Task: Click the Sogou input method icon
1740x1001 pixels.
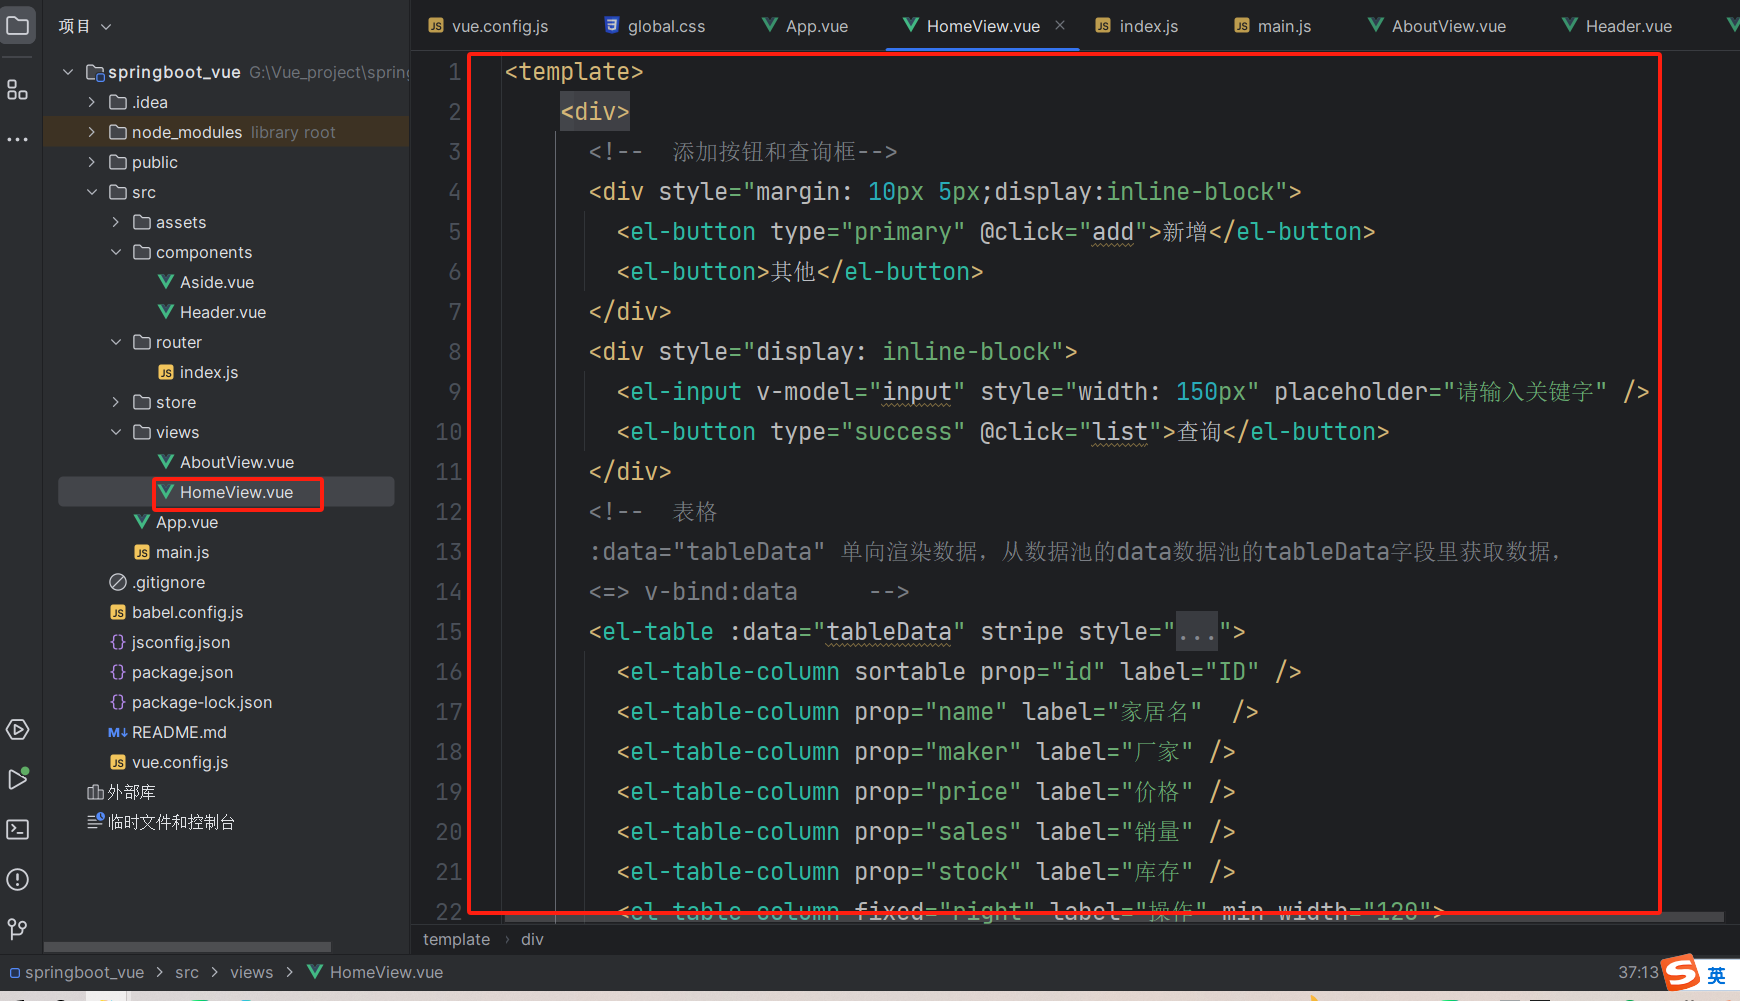Action: (1682, 973)
